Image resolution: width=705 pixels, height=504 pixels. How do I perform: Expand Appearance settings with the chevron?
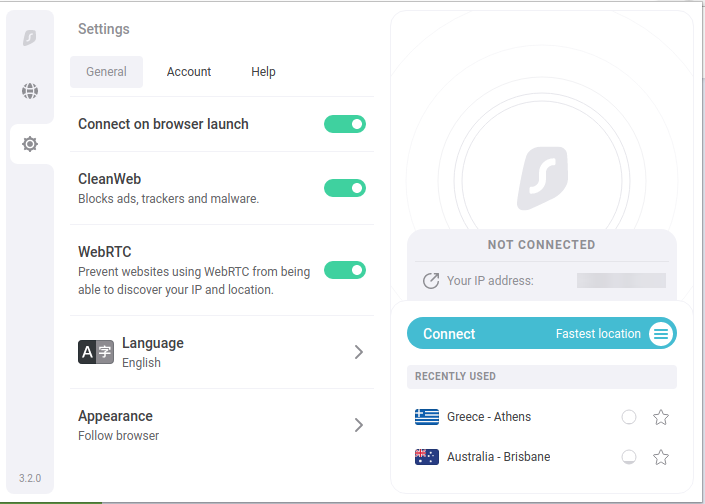(358, 425)
